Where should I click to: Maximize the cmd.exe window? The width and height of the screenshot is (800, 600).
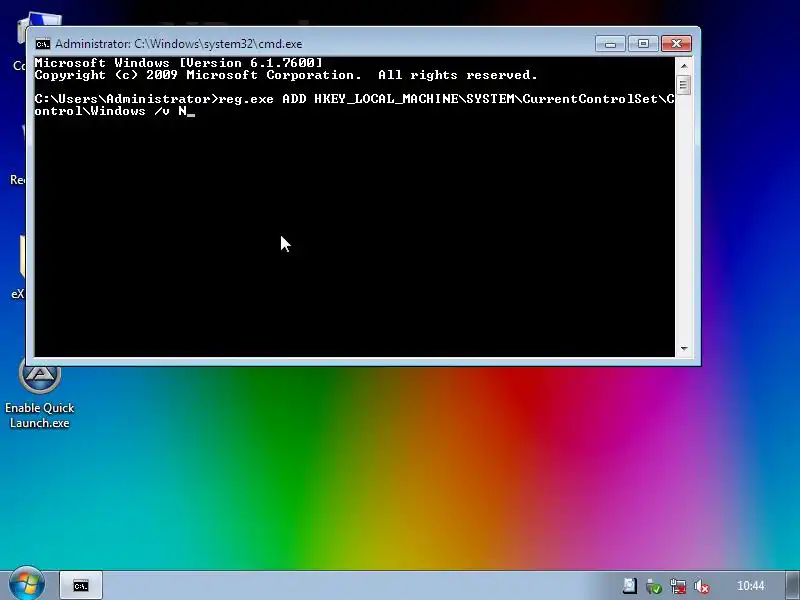pos(643,44)
